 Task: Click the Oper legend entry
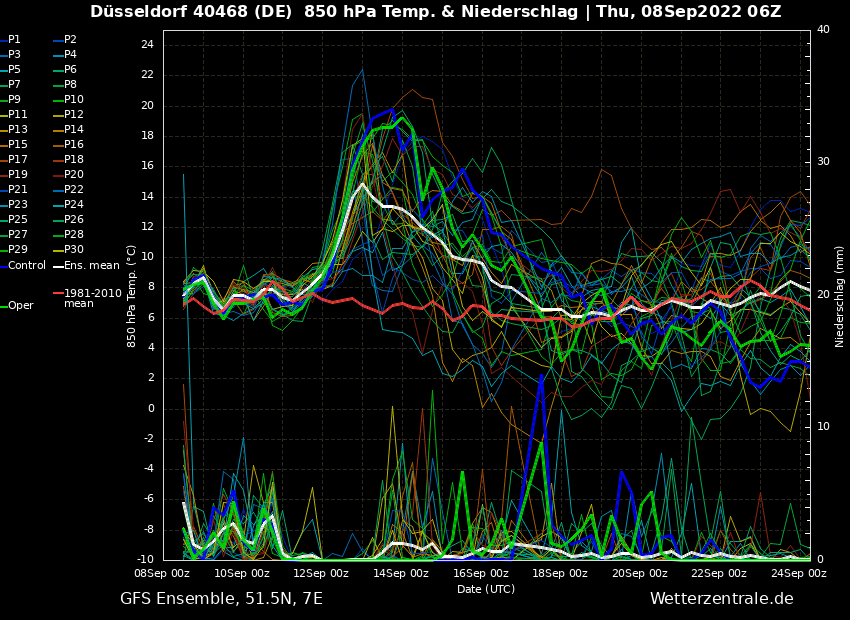point(21,305)
